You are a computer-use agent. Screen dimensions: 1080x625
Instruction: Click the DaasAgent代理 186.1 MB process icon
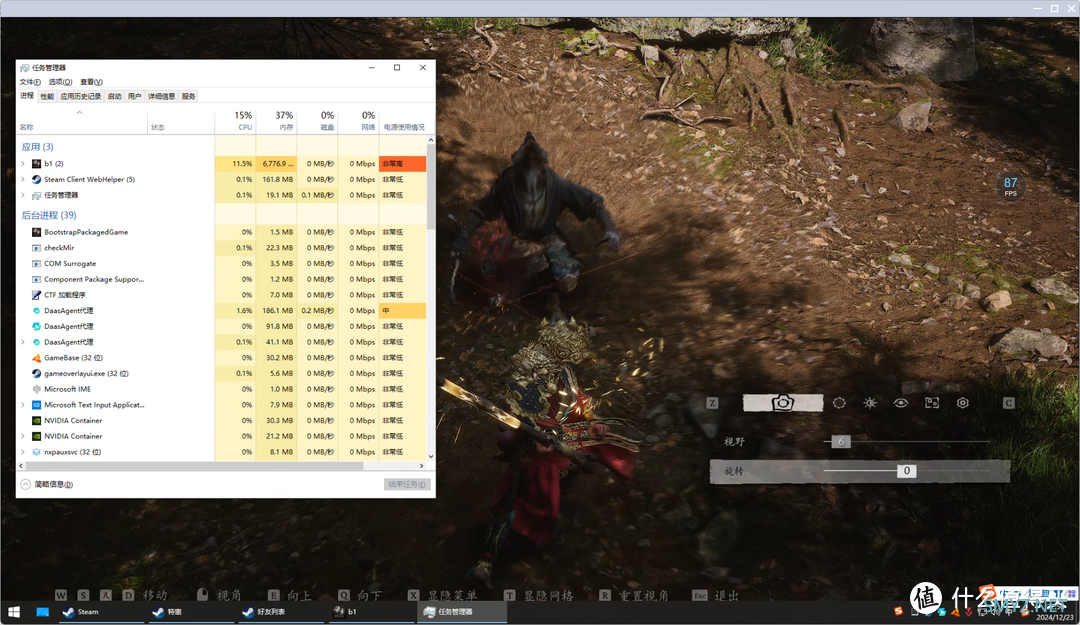pyautogui.click(x=37, y=311)
